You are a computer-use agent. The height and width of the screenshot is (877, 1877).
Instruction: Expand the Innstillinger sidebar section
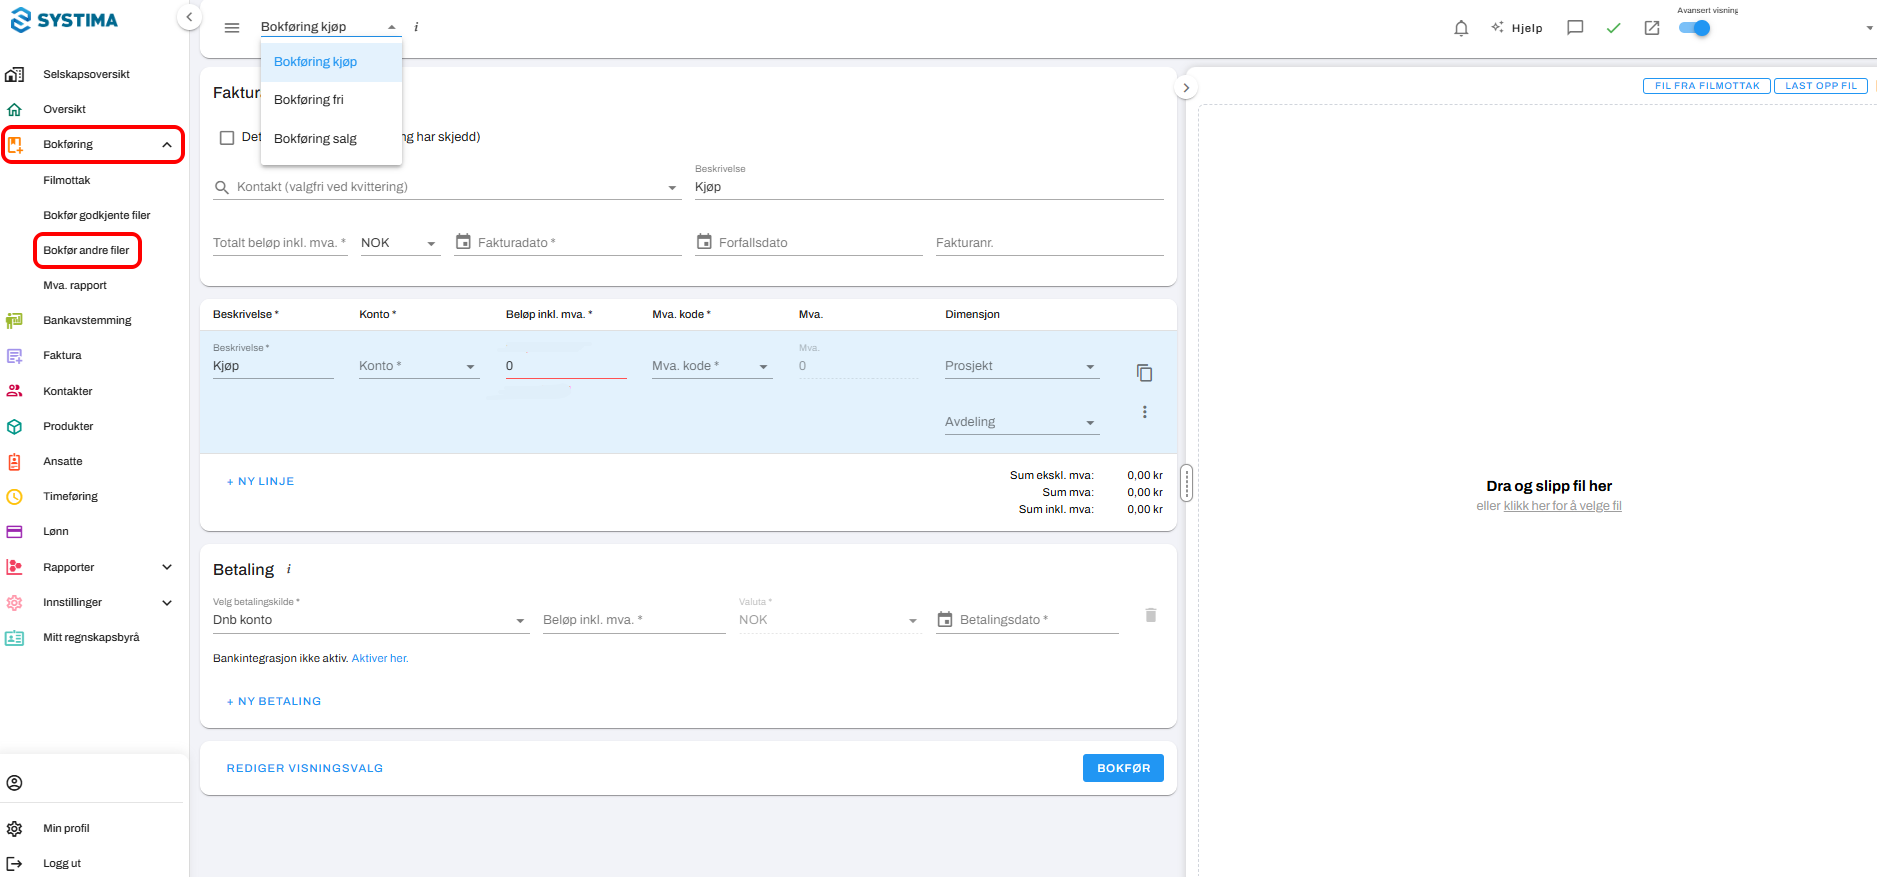167,602
